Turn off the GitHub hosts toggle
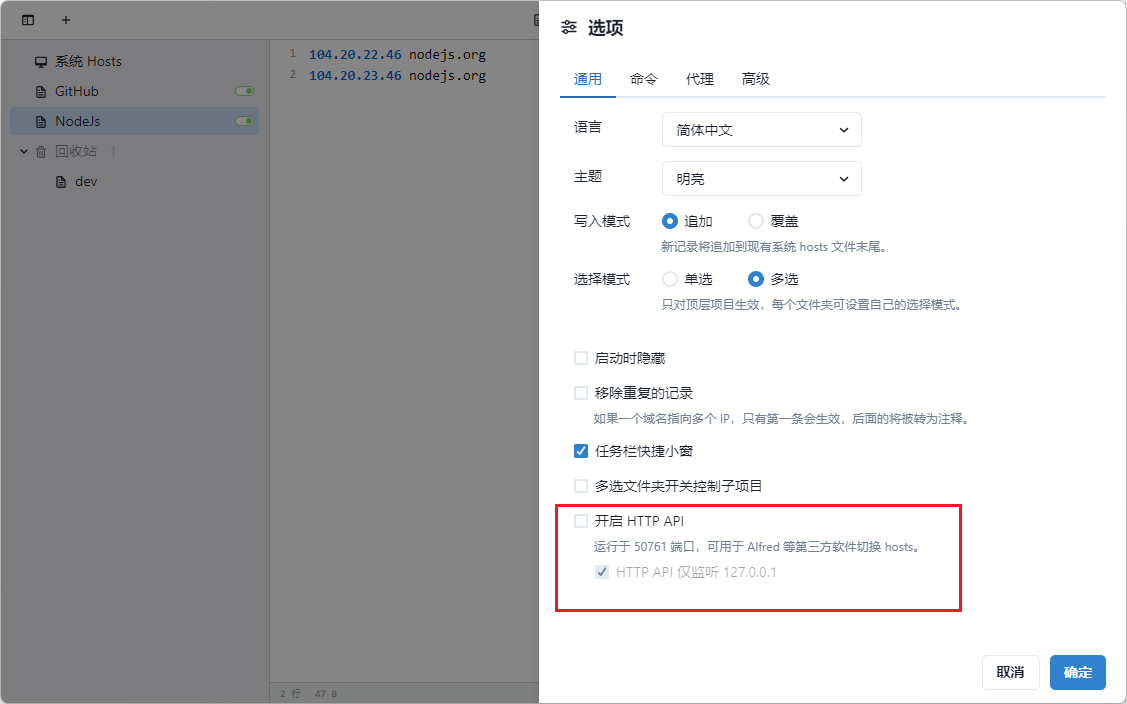The height and width of the screenshot is (704, 1127). pyautogui.click(x=244, y=91)
